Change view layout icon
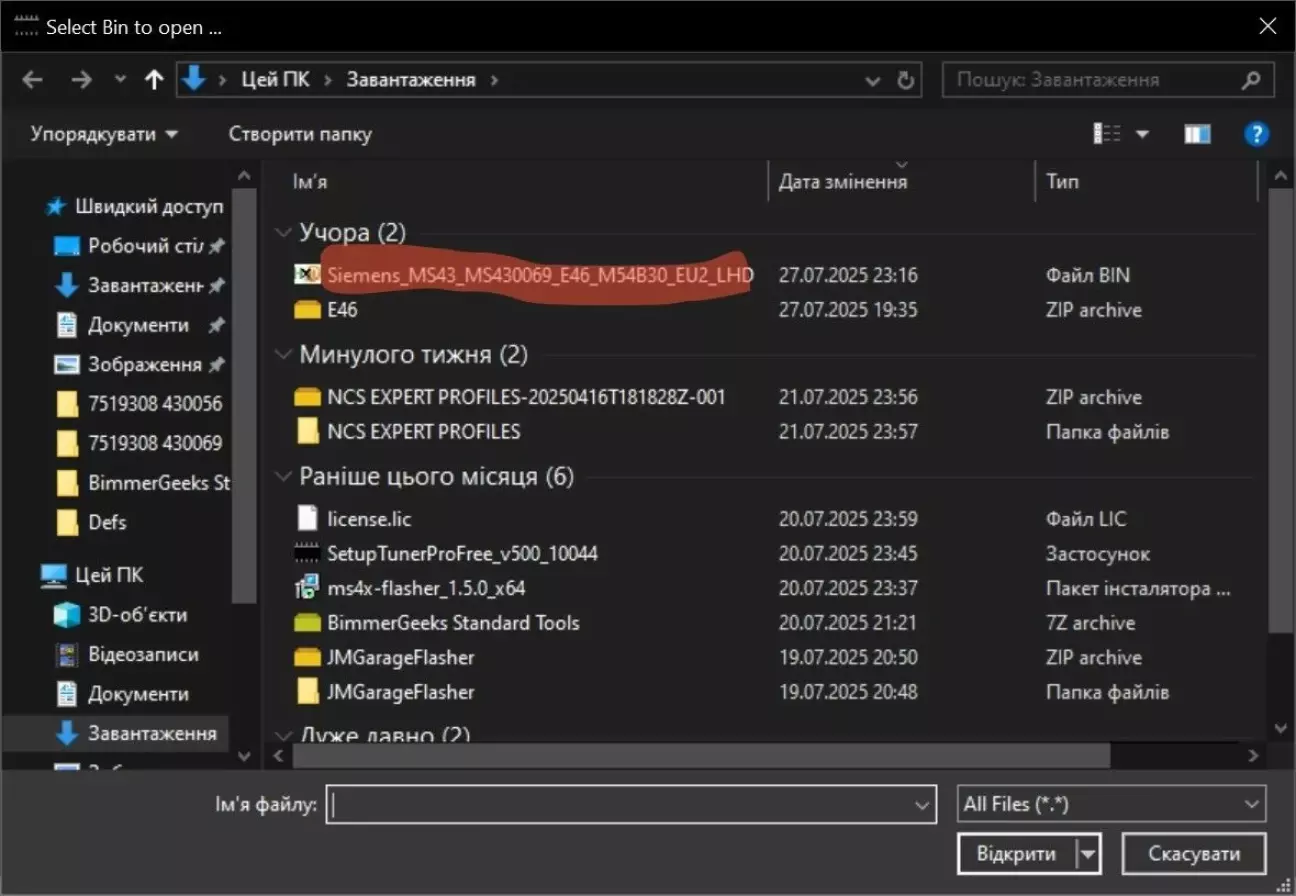This screenshot has width=1296, height=896. (x=1107, y=134)
